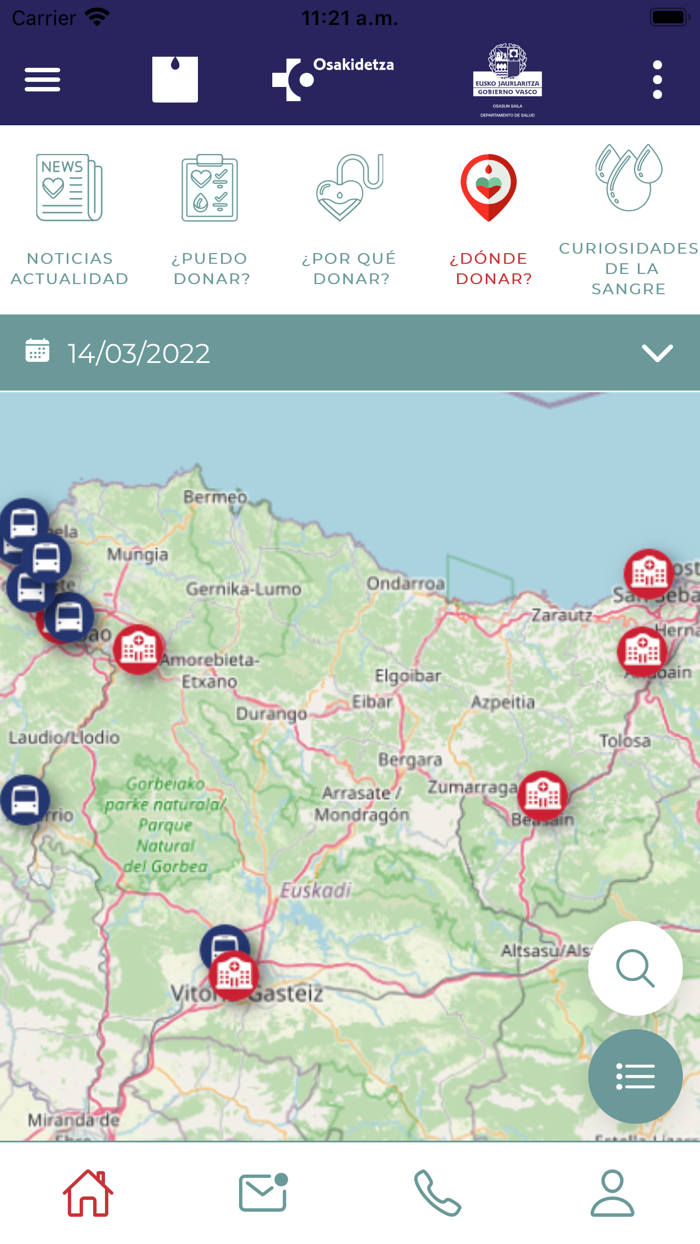Tap the Osakidetza logo

pos(333,78)
